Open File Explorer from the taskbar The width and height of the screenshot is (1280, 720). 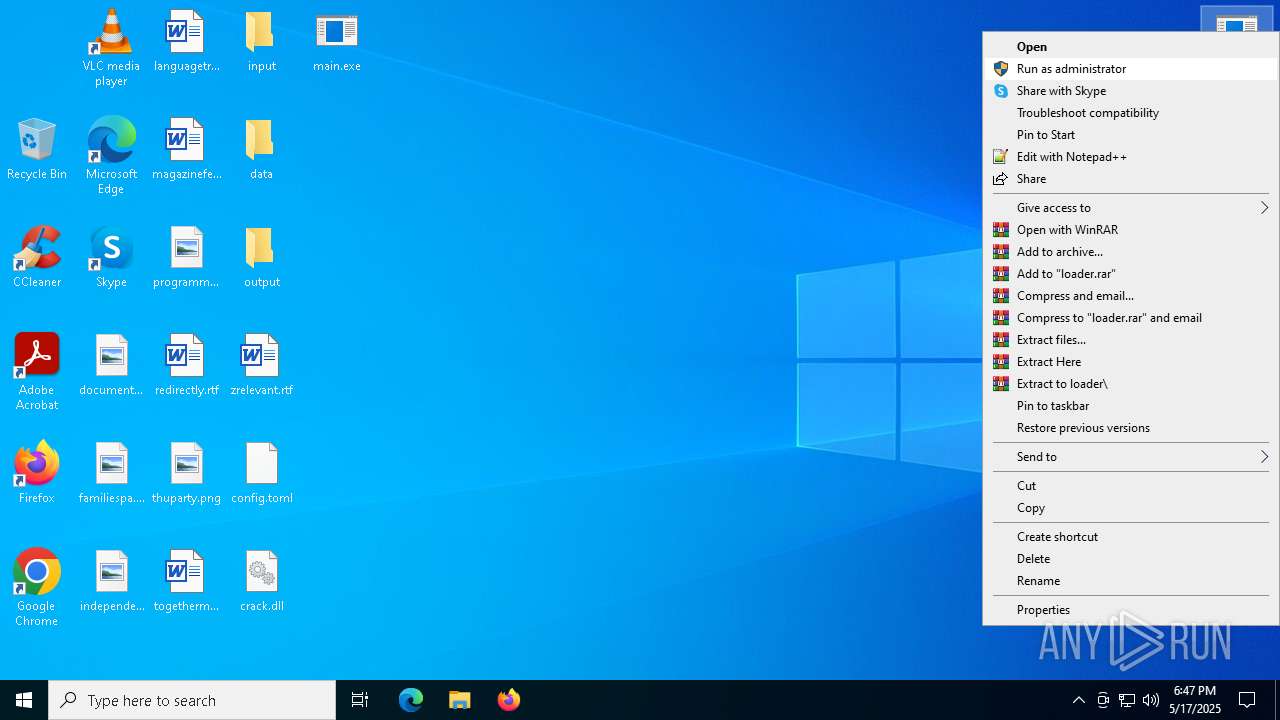[459, 700]
